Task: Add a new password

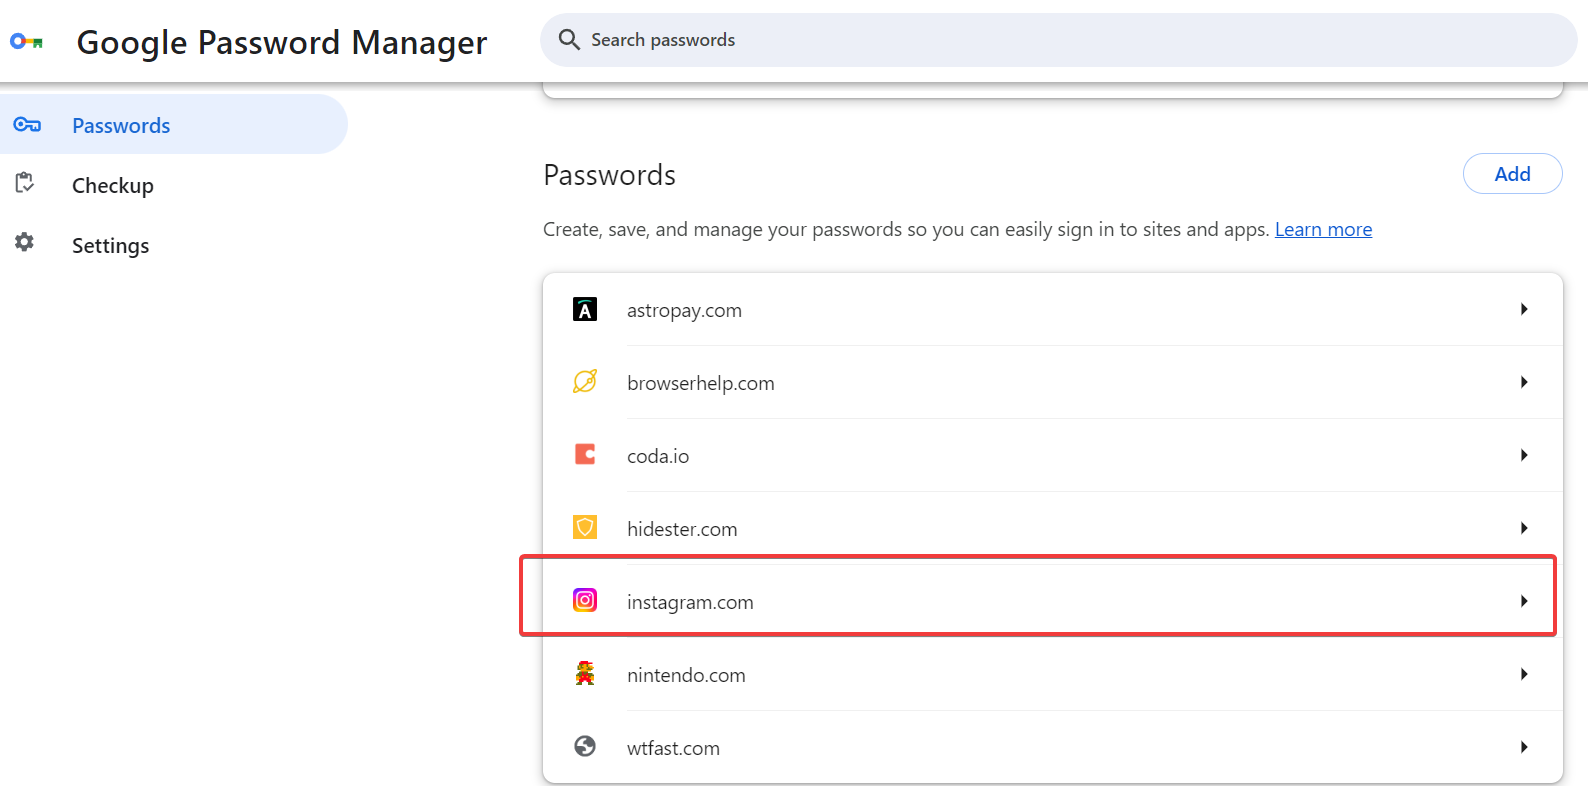Action: 1512,174
